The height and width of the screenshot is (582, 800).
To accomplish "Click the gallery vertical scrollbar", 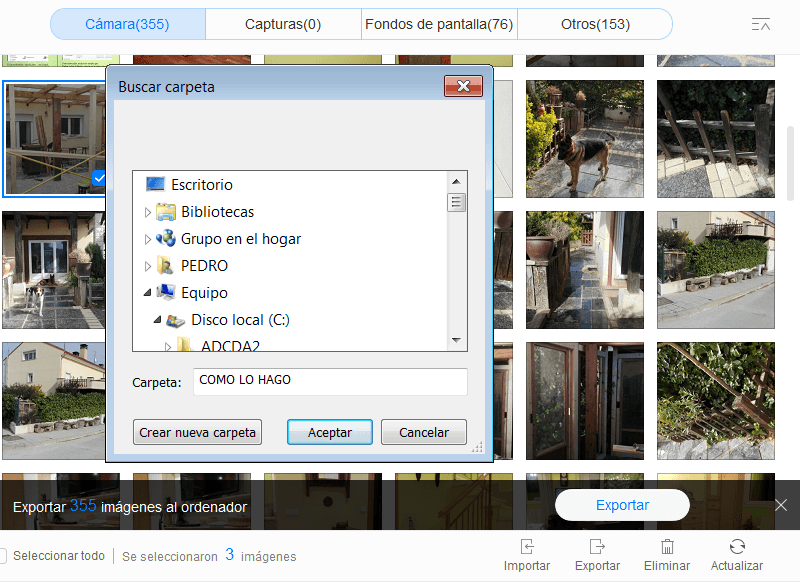I will pos(791,163).
